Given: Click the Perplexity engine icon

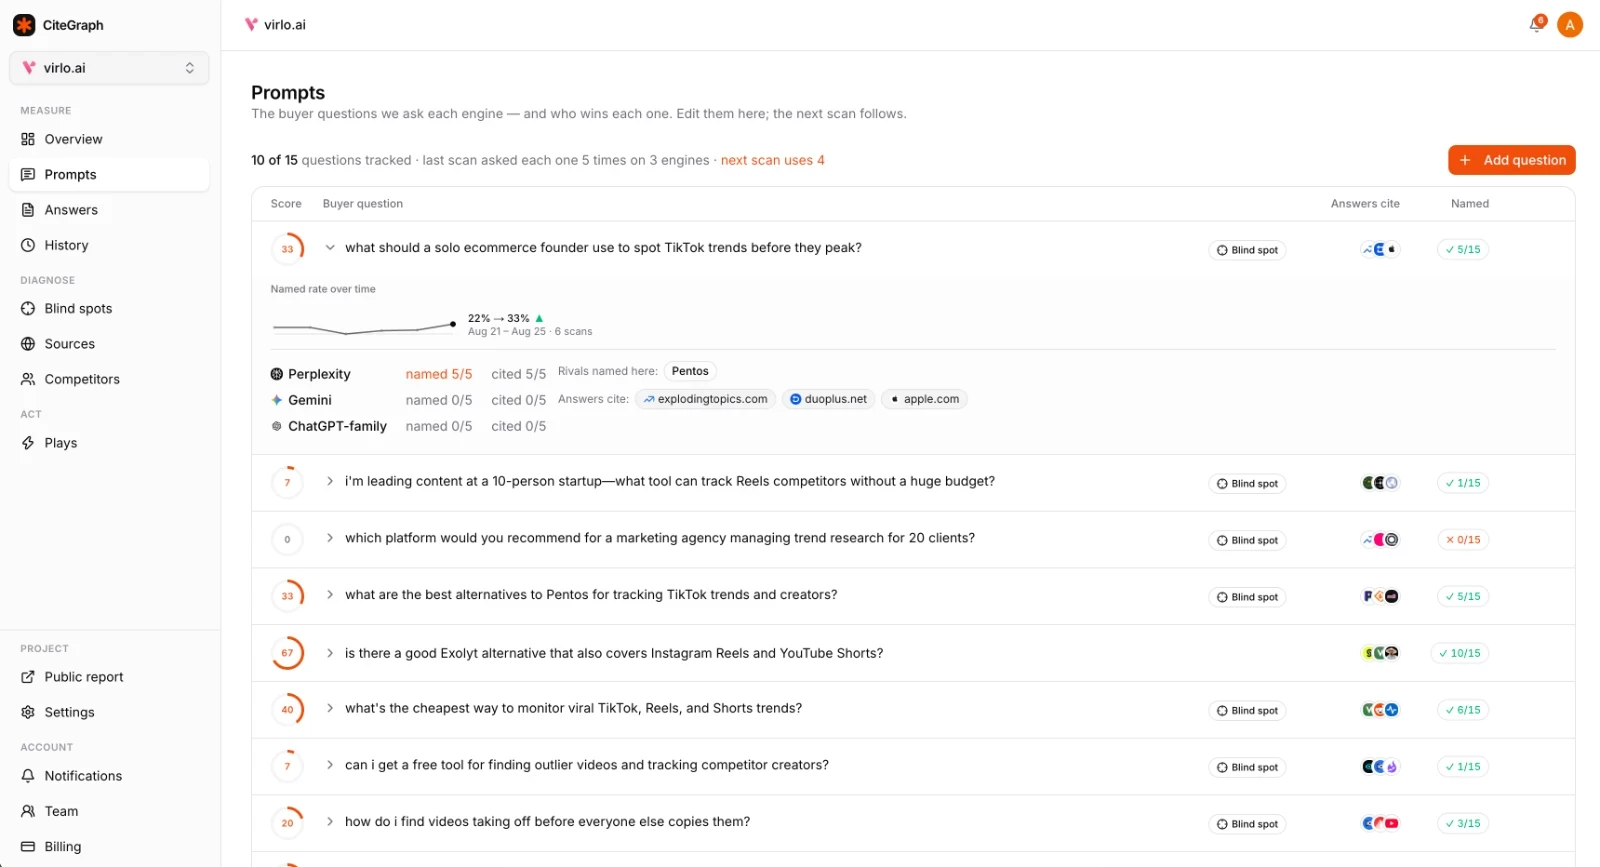Looking at the screenshot, I should point(277,374).
